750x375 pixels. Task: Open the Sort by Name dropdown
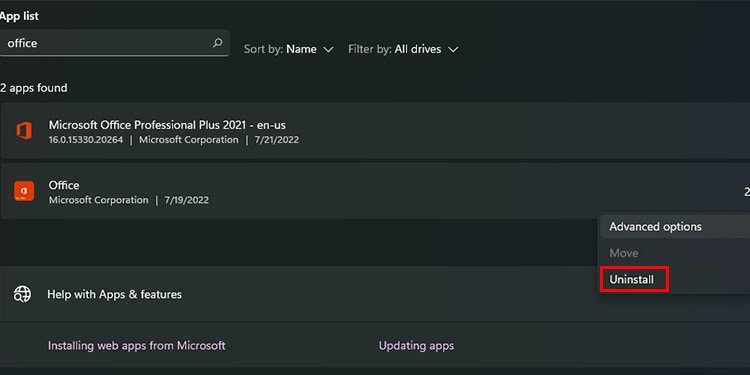288,49
